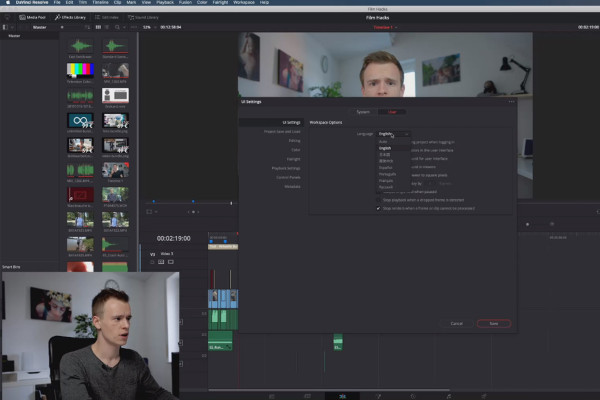The height and width of the screenshot is (400, 600).
Task: Open the Edit Index panel
Action: [107, 17]
